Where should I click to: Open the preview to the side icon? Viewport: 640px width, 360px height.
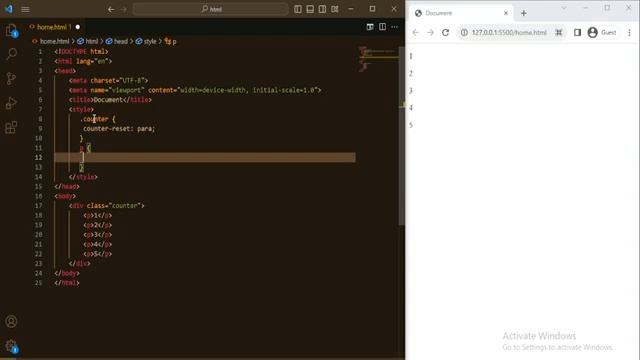coord(370,27)
